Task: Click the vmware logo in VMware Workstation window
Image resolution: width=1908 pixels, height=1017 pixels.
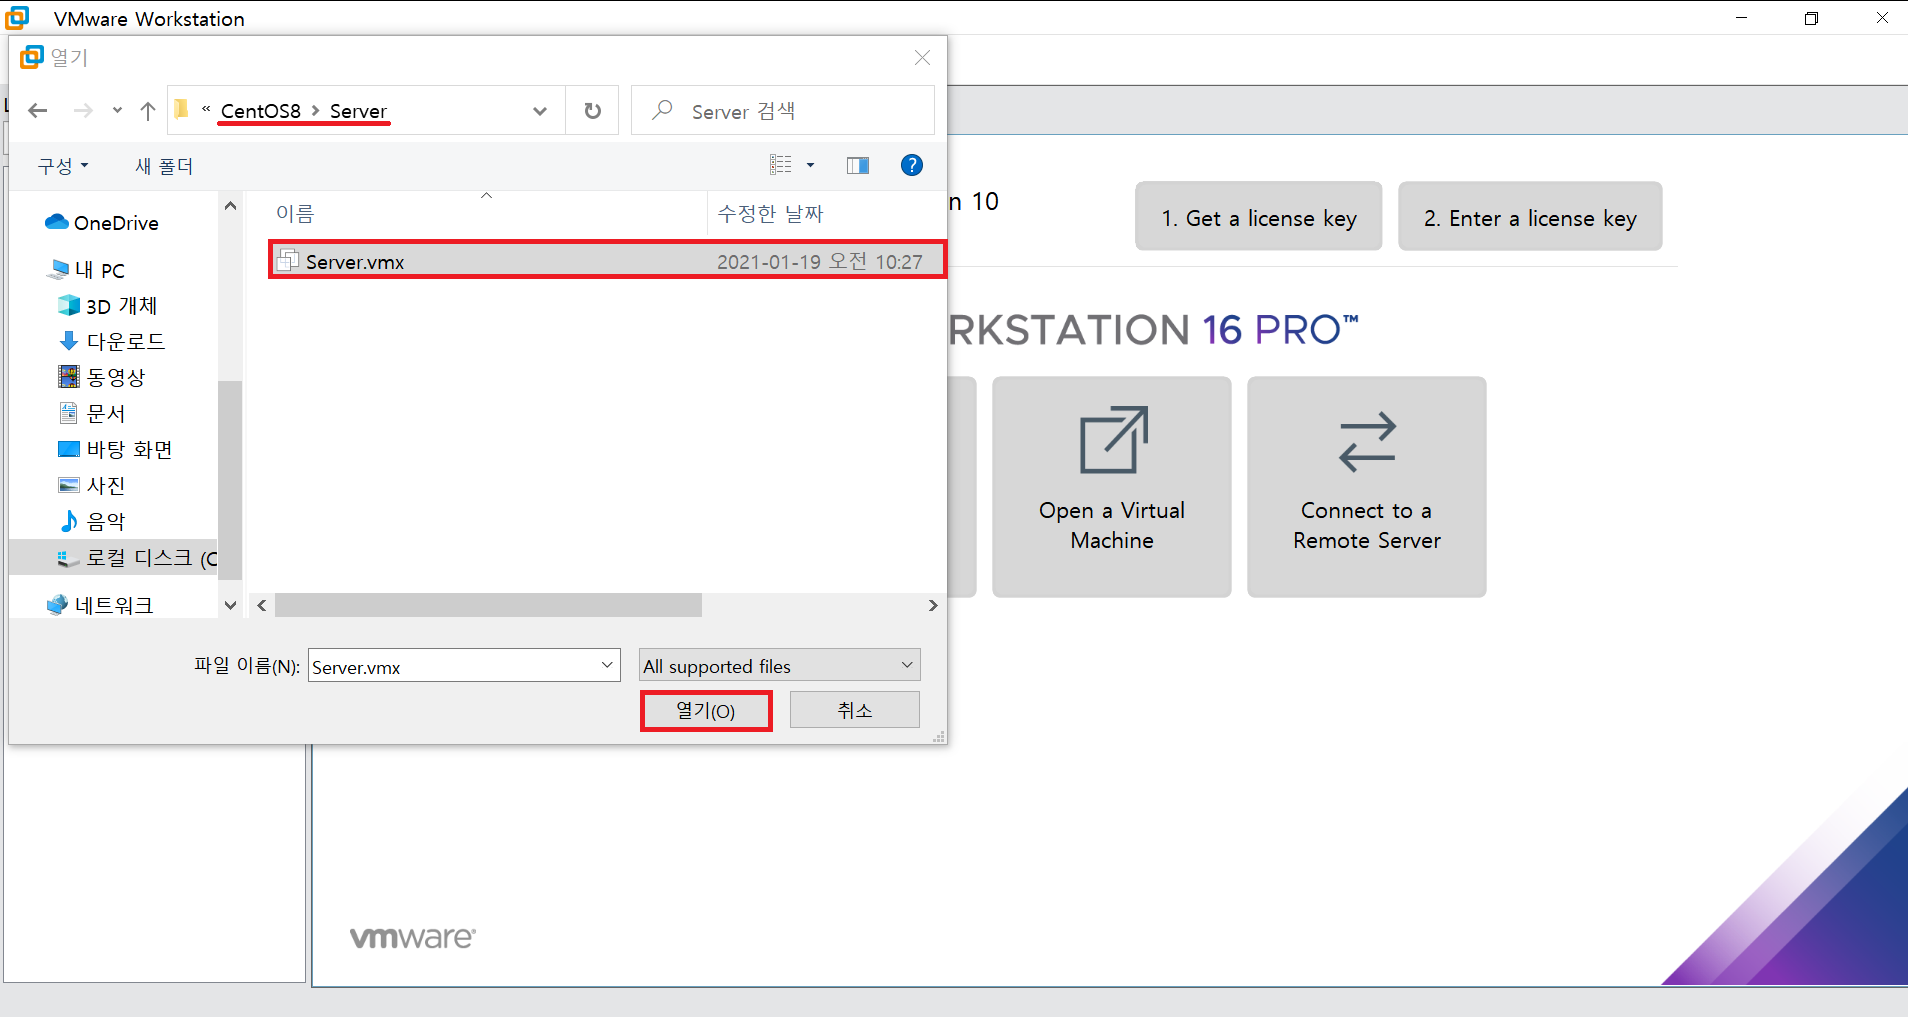Action: pyautogui.click(x=412, y=937)
